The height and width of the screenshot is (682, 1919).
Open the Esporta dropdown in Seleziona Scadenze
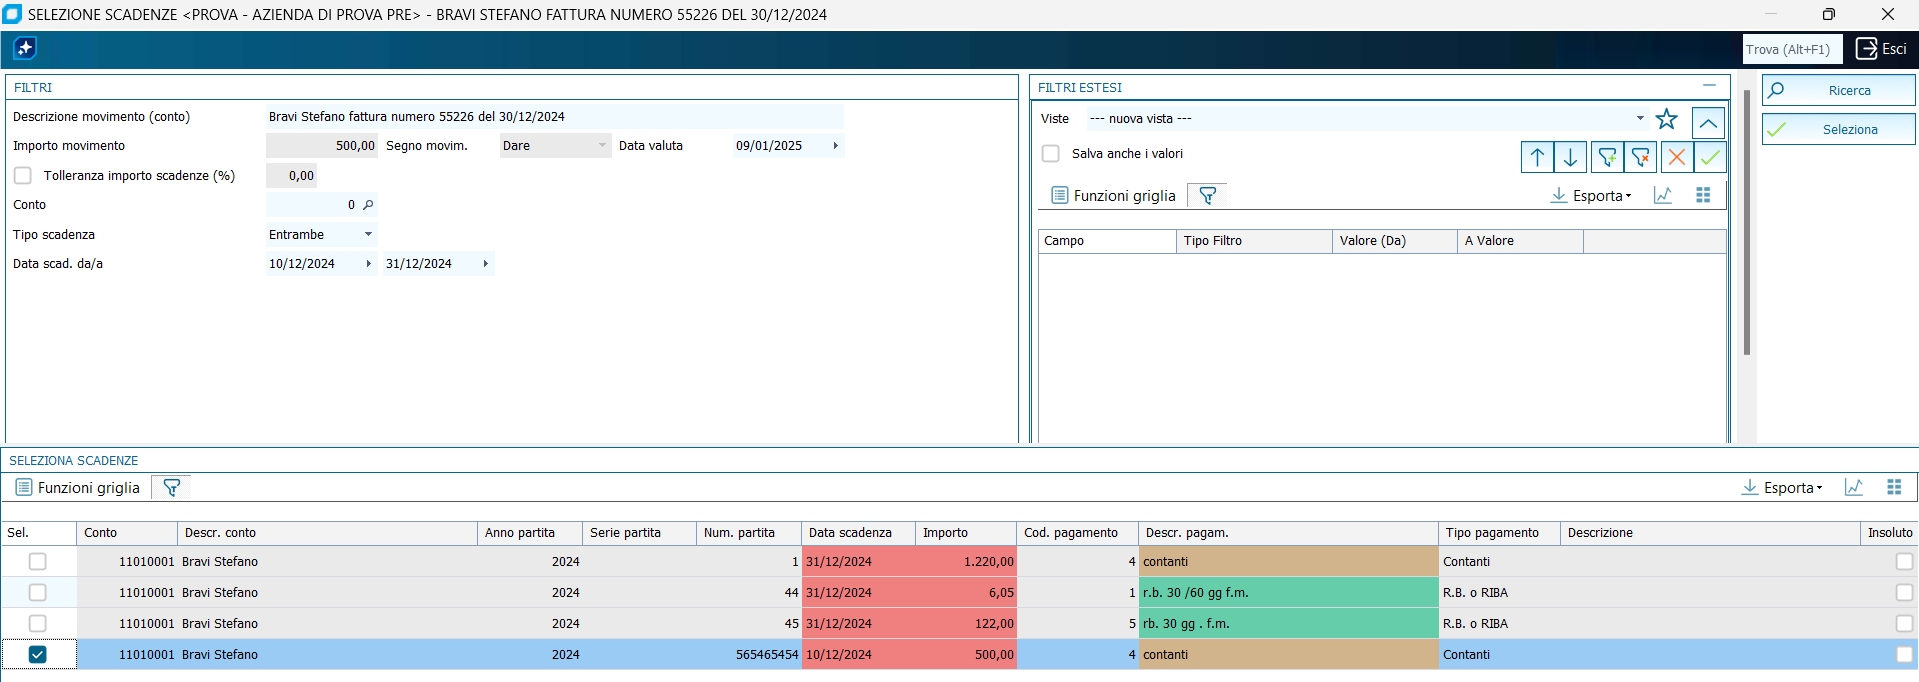coord(1787,488)
